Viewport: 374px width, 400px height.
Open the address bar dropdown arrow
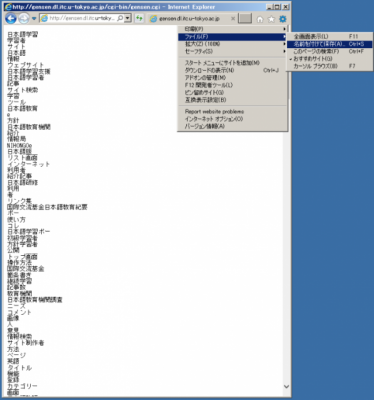(127, 18)
